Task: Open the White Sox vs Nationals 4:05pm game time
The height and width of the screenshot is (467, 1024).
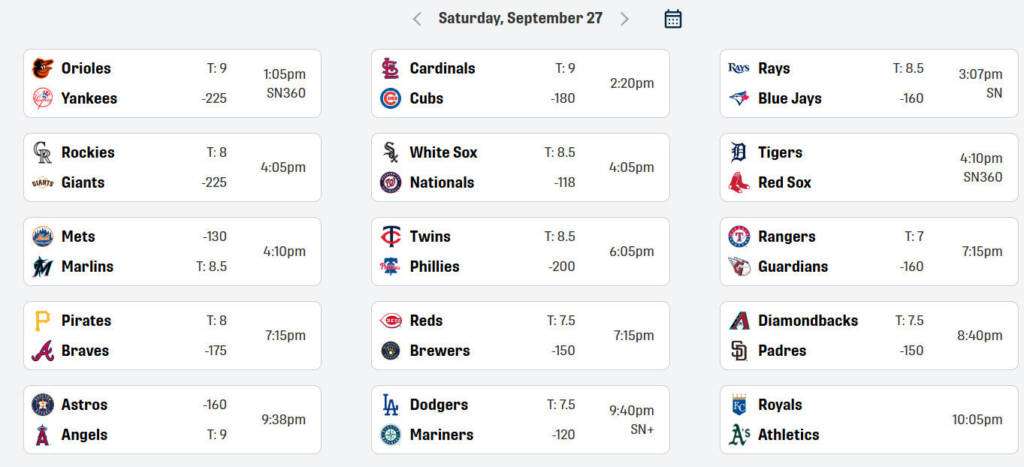Action: click(x=632, y=167)
